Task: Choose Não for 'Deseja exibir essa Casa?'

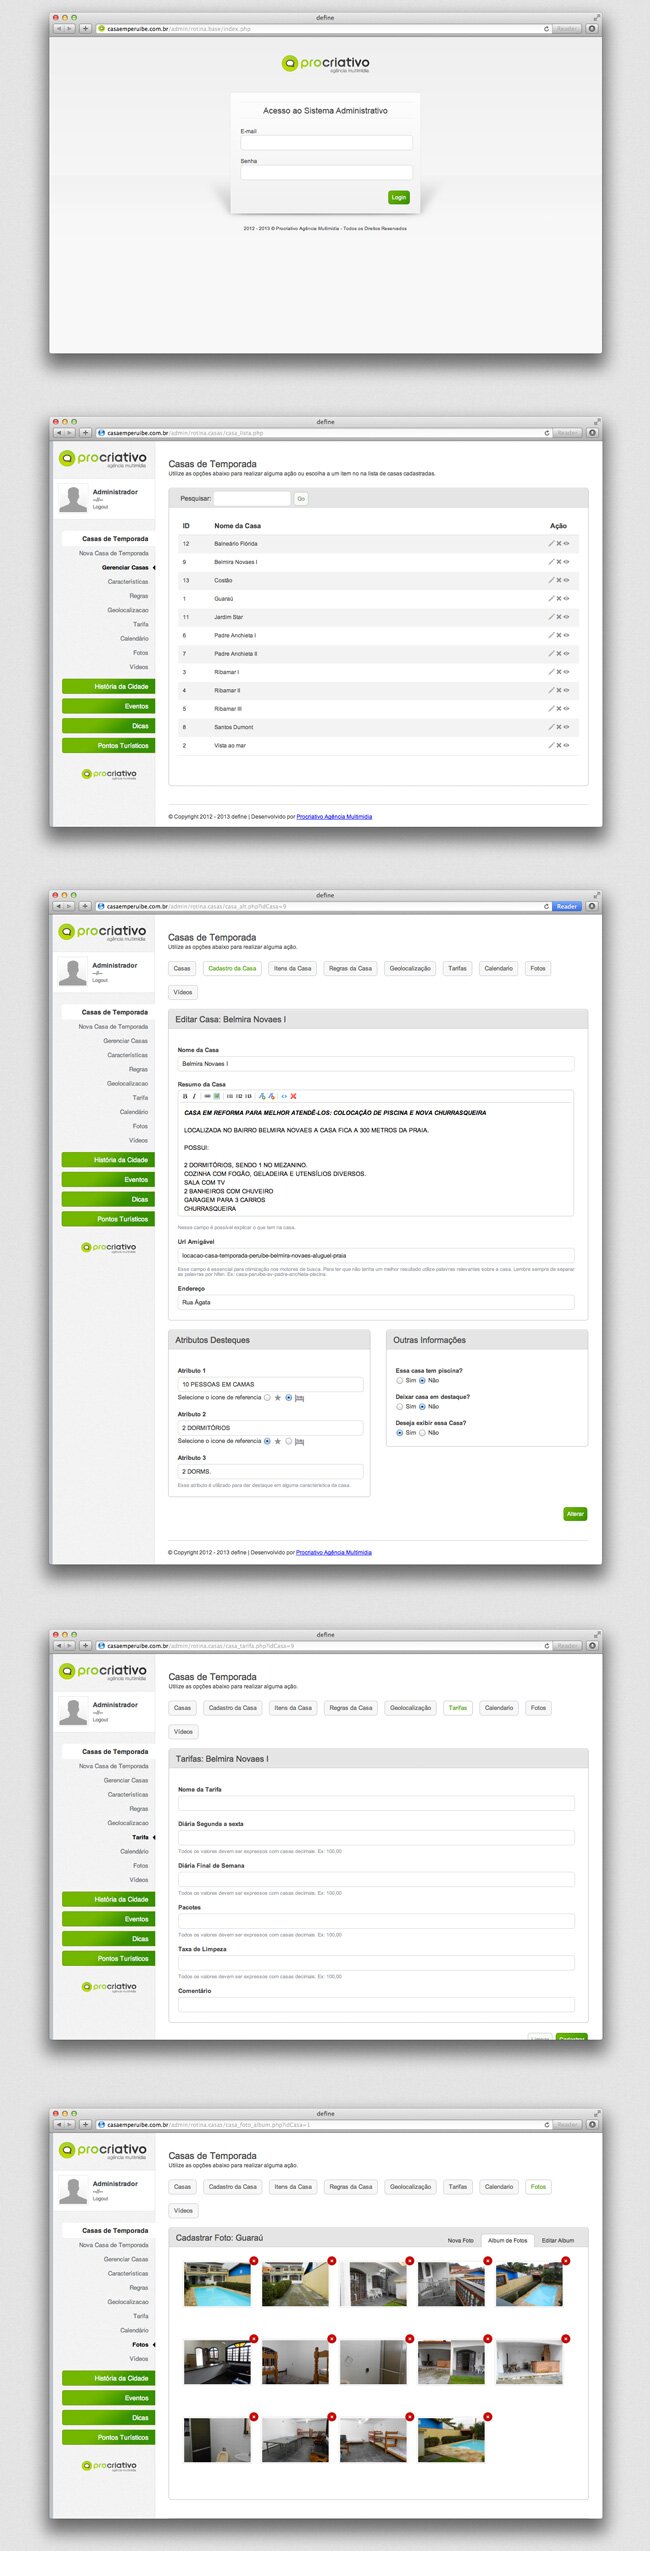Action: point(422,1432)
